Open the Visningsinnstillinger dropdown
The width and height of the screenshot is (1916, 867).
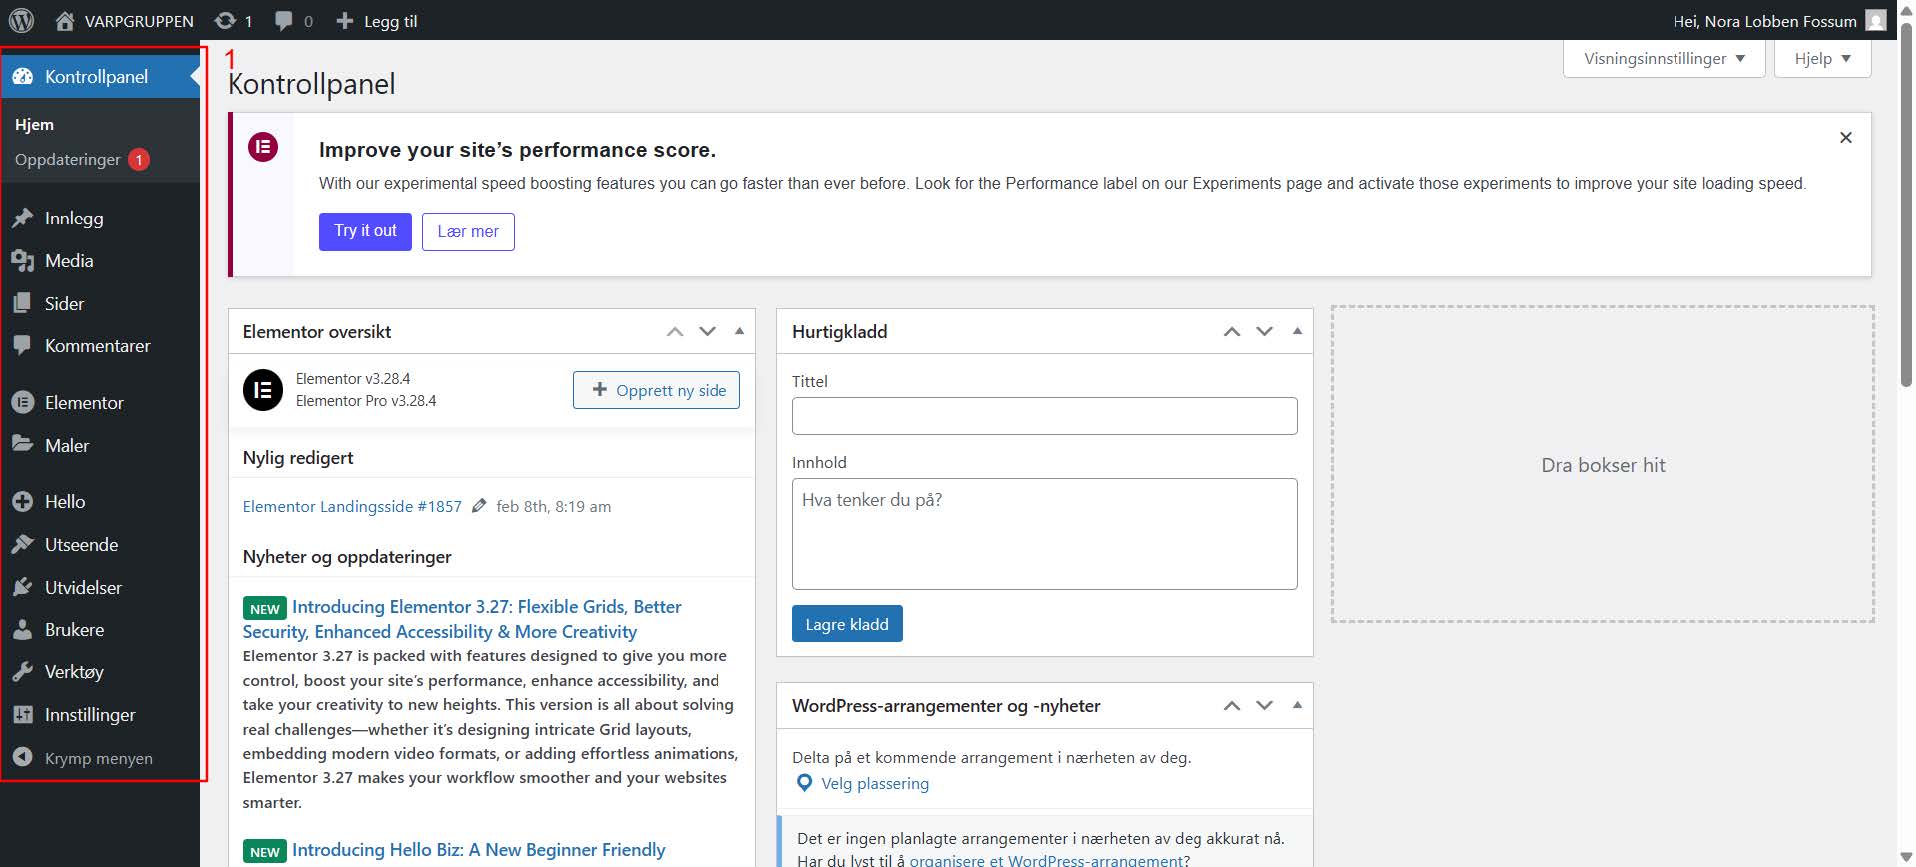(1664, 59)
